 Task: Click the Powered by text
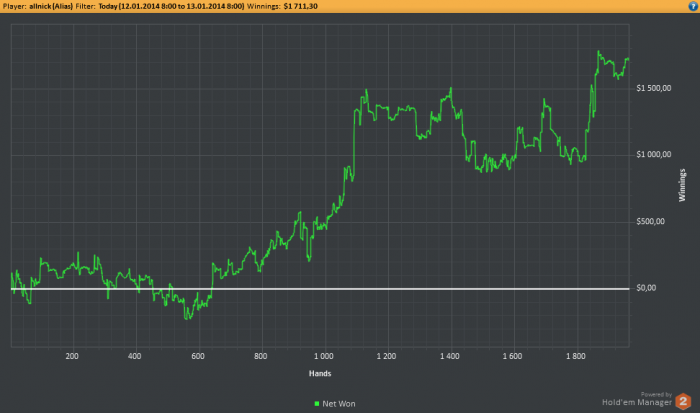point(656,394)
